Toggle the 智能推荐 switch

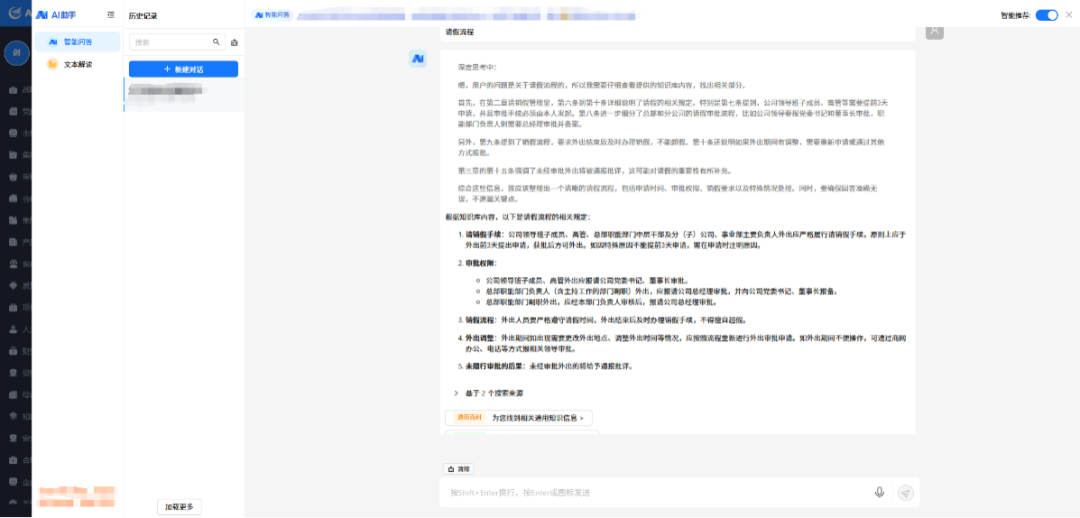pos(1046,15)
